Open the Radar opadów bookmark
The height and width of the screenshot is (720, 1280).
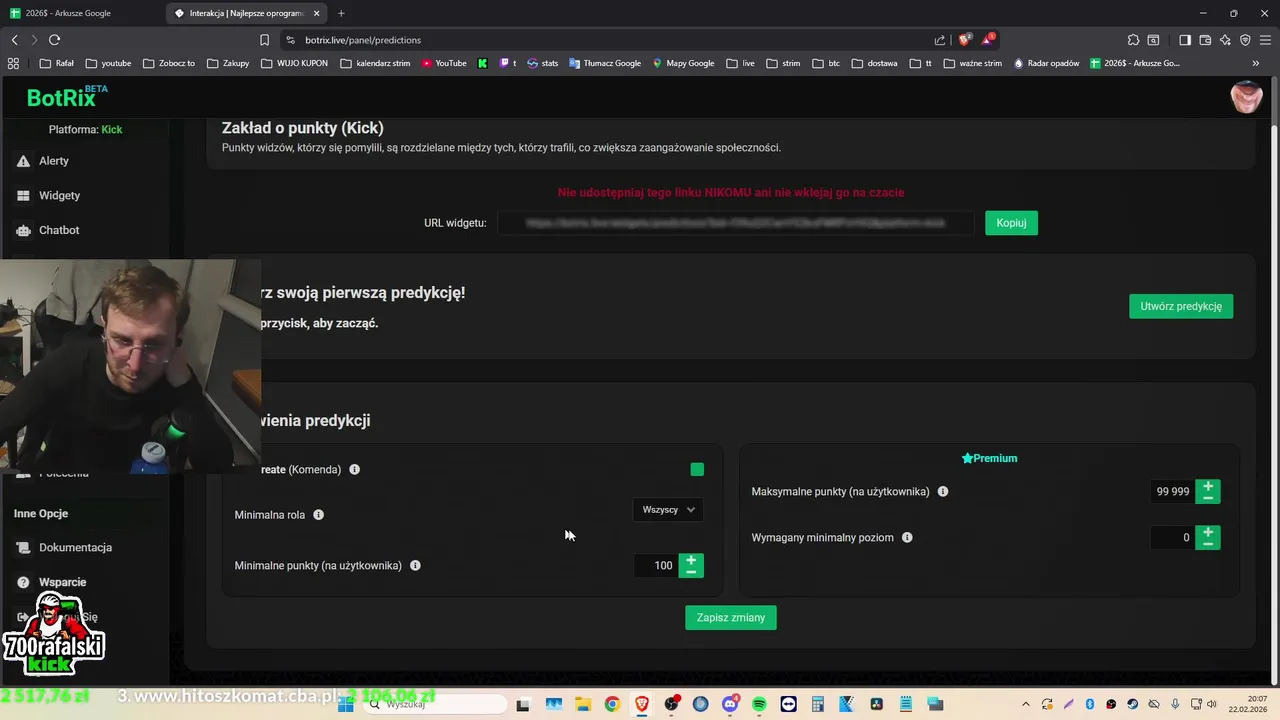[1047, 63]
